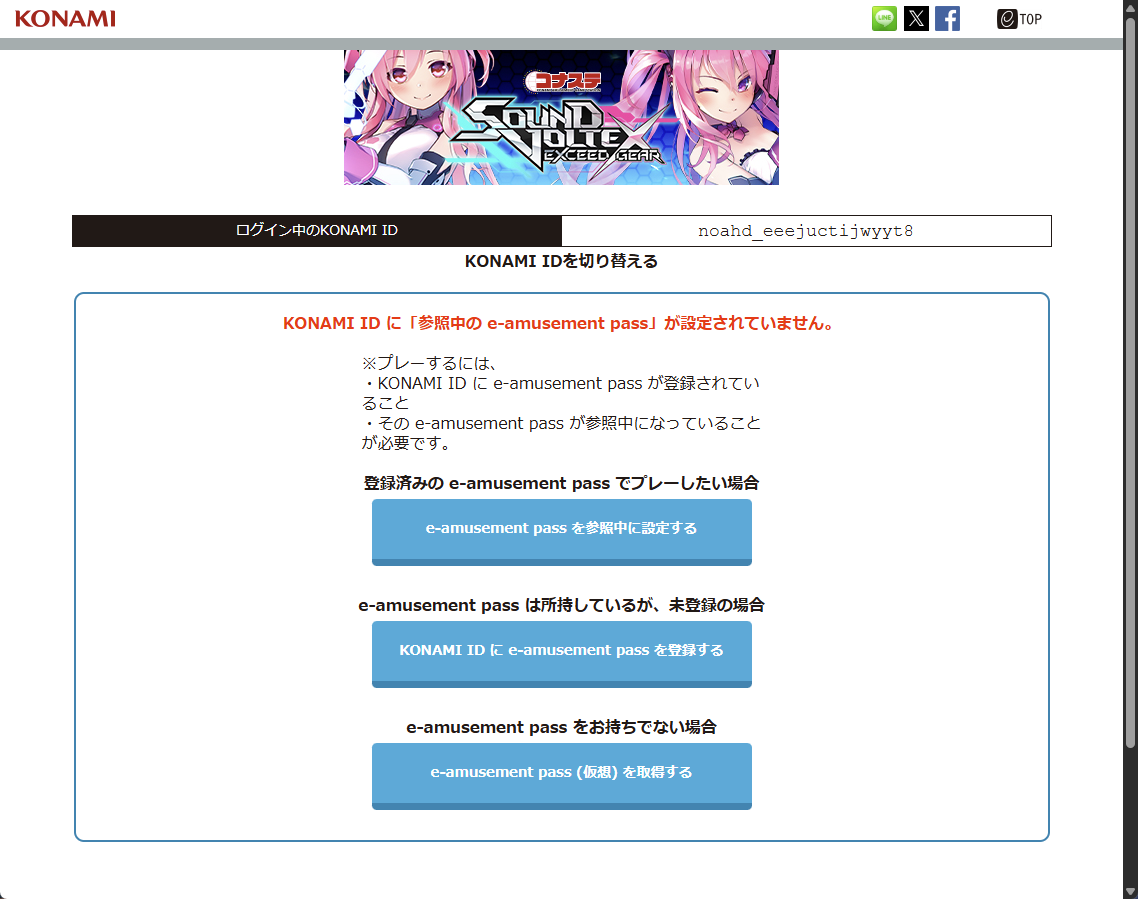Click the scrollbar's down arrow

click(1130, 890)
